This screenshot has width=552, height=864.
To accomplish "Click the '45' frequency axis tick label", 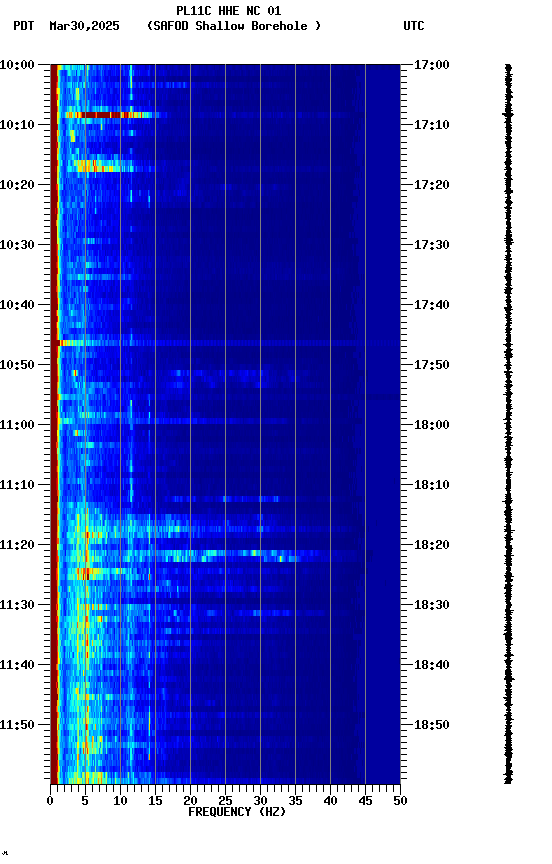I will (x=365, y=801).
